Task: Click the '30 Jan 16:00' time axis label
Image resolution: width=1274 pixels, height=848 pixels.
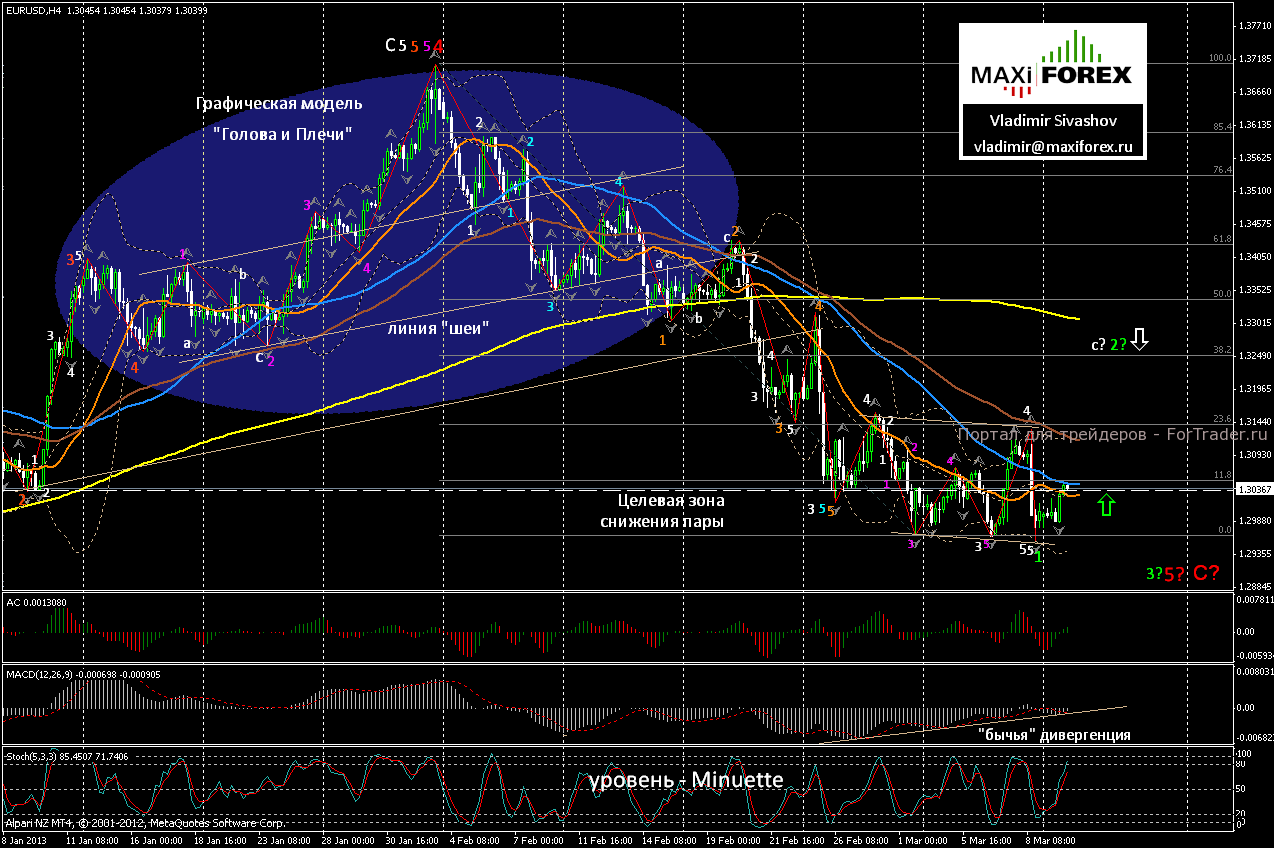Action: (412, 841)
